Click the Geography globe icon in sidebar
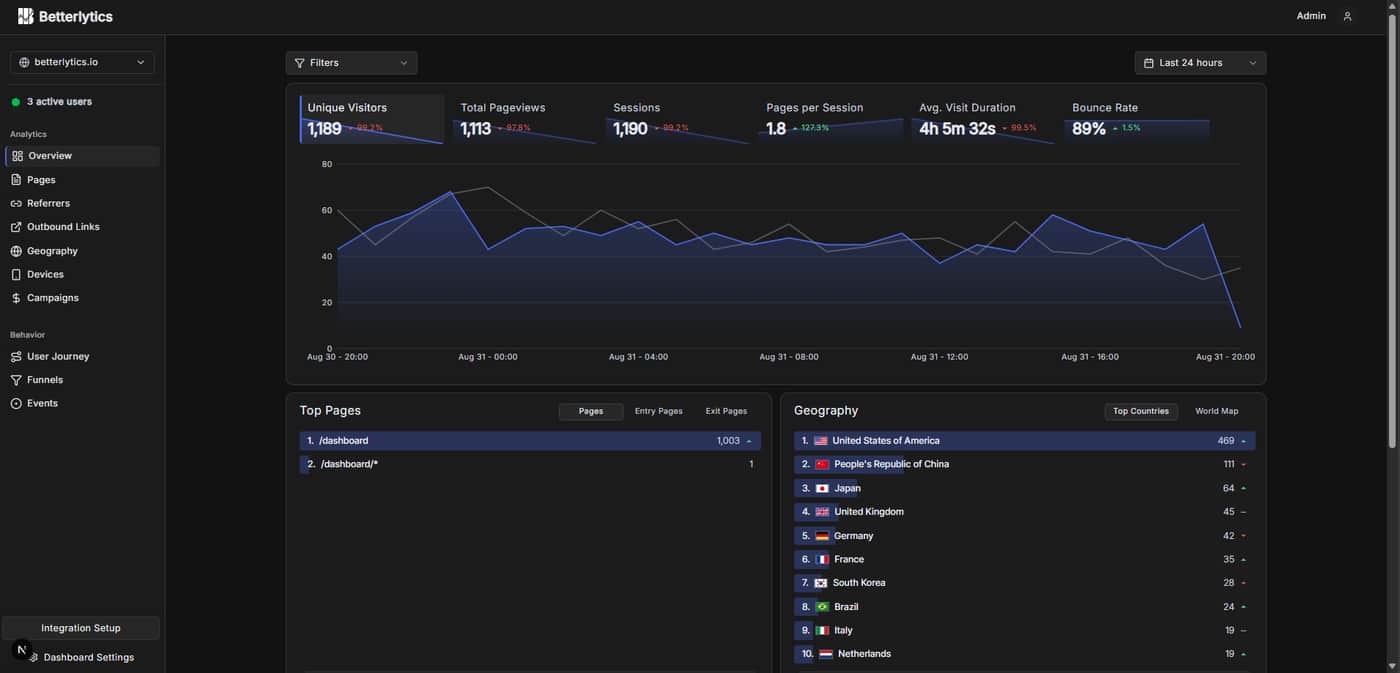 [16, 251]
